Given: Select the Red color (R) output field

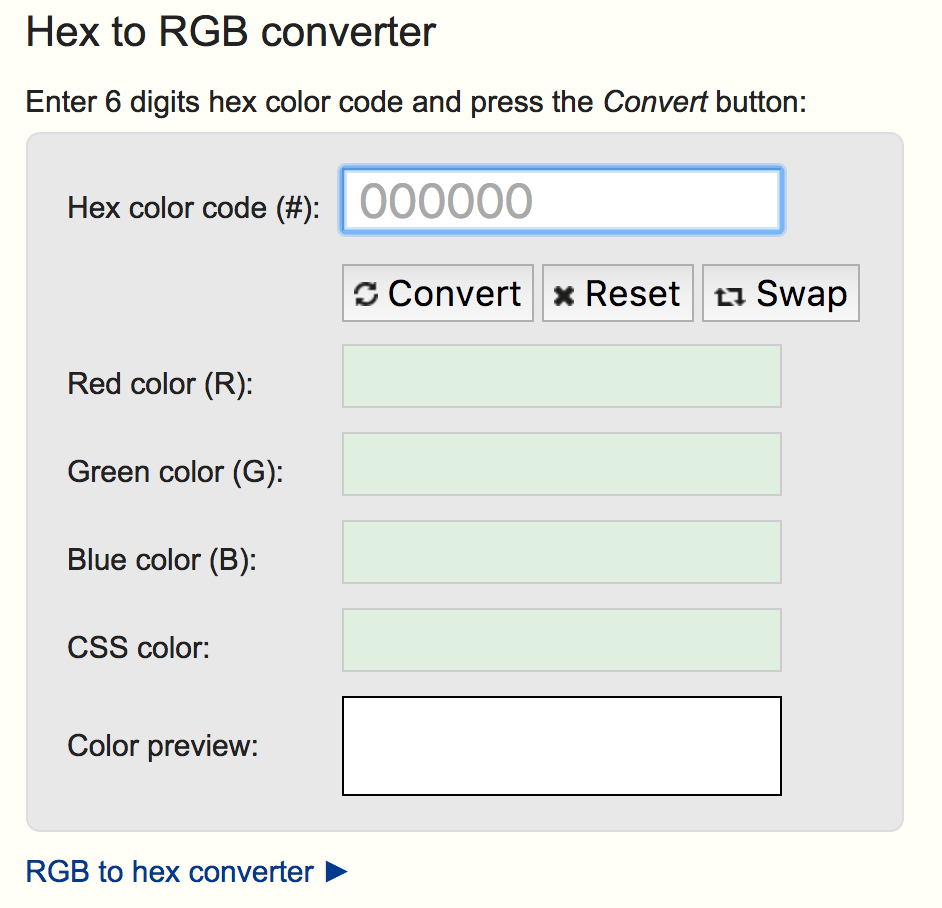Looking at the screenshot, I should pos(561,375).
